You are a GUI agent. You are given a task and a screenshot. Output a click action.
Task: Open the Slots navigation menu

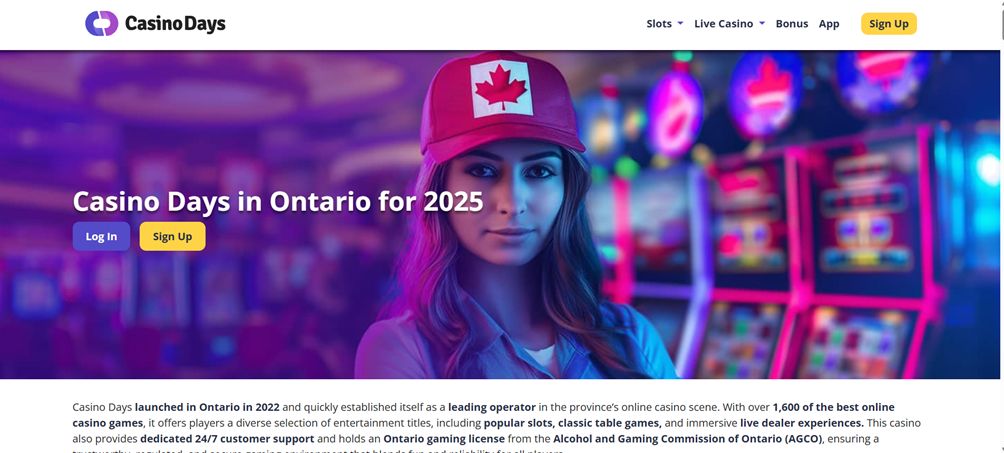[x=659, y=24]
